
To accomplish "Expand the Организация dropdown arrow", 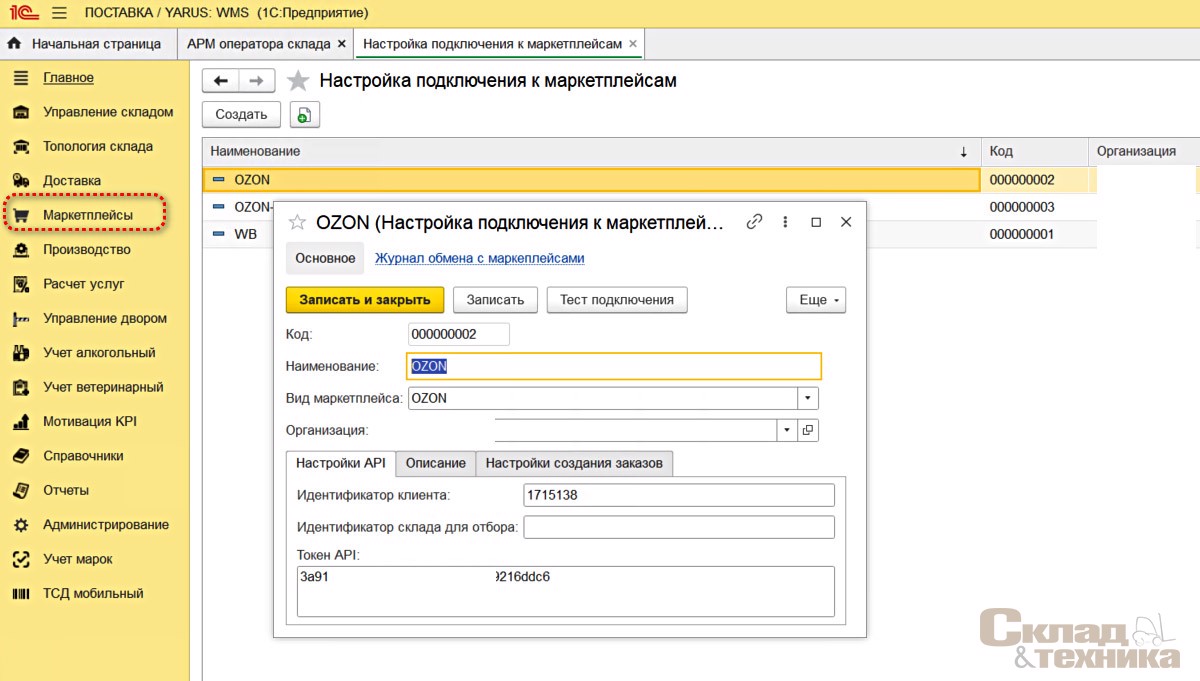I will coord(787,430).
